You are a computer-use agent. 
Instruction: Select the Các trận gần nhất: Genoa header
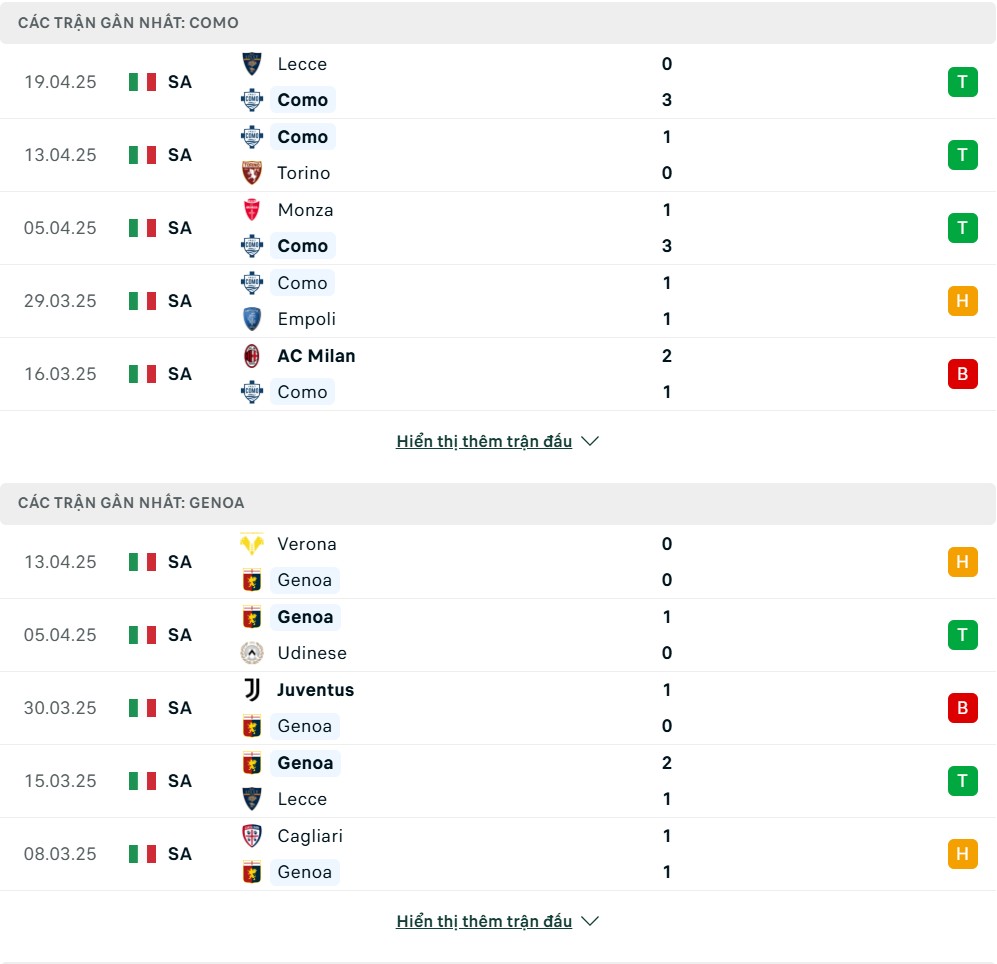[x=498, y=503]
